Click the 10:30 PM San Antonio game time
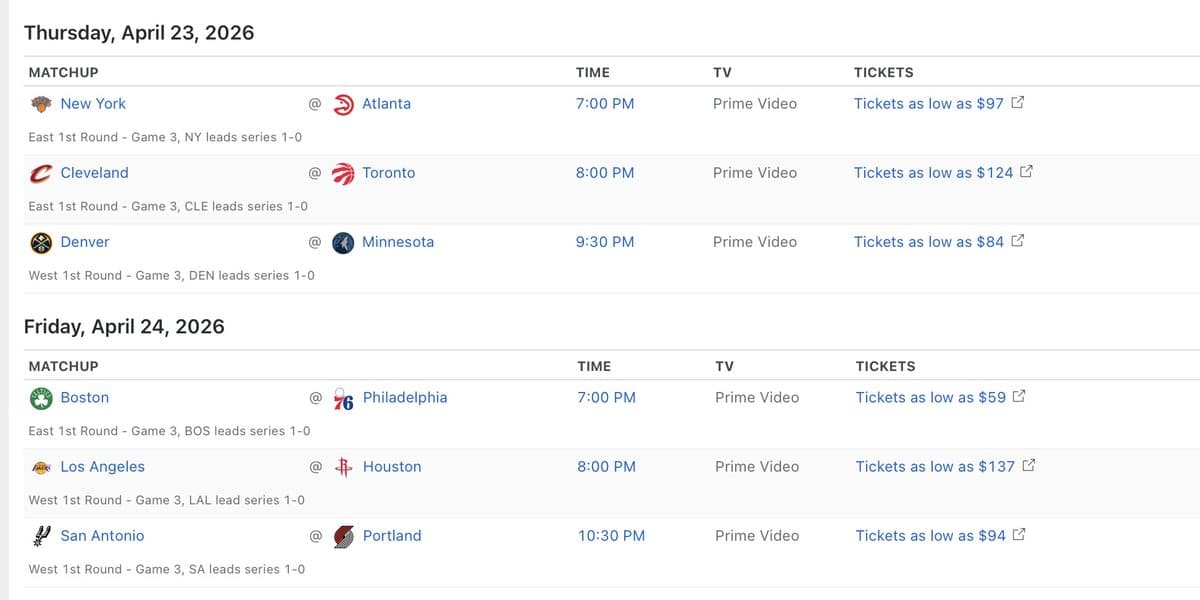This screenshot has width=1200, height=600. tap(611, 535)
